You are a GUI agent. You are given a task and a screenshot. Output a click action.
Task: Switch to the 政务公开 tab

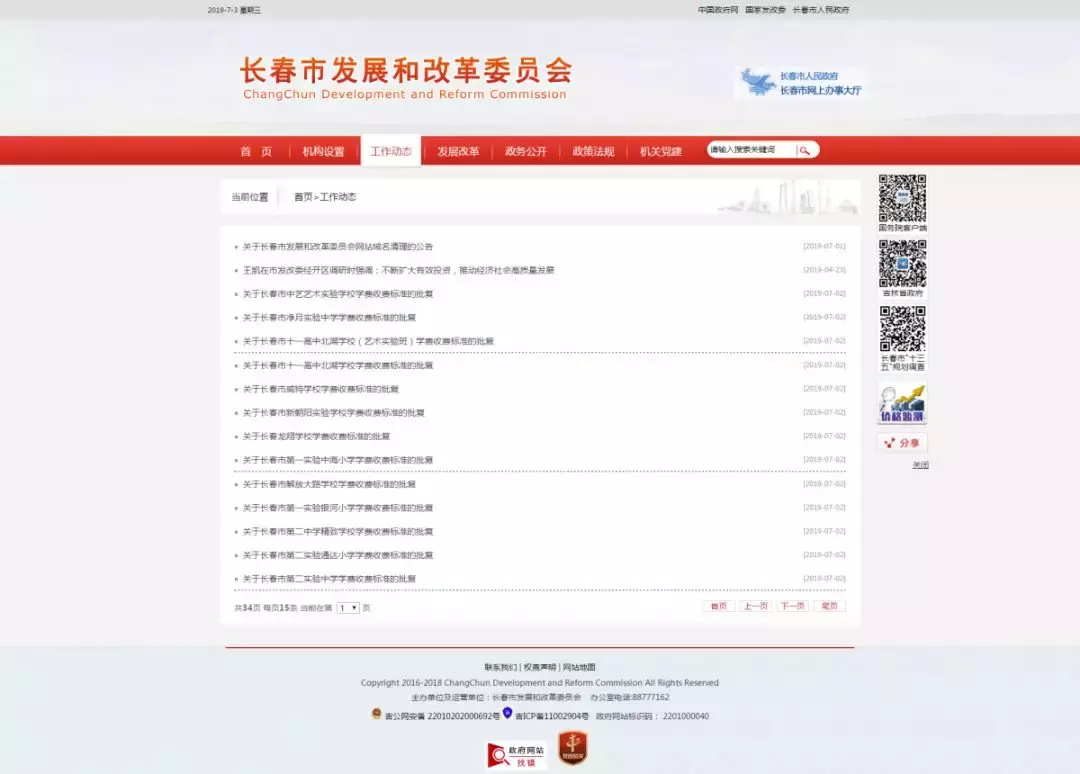coord(526,150)
